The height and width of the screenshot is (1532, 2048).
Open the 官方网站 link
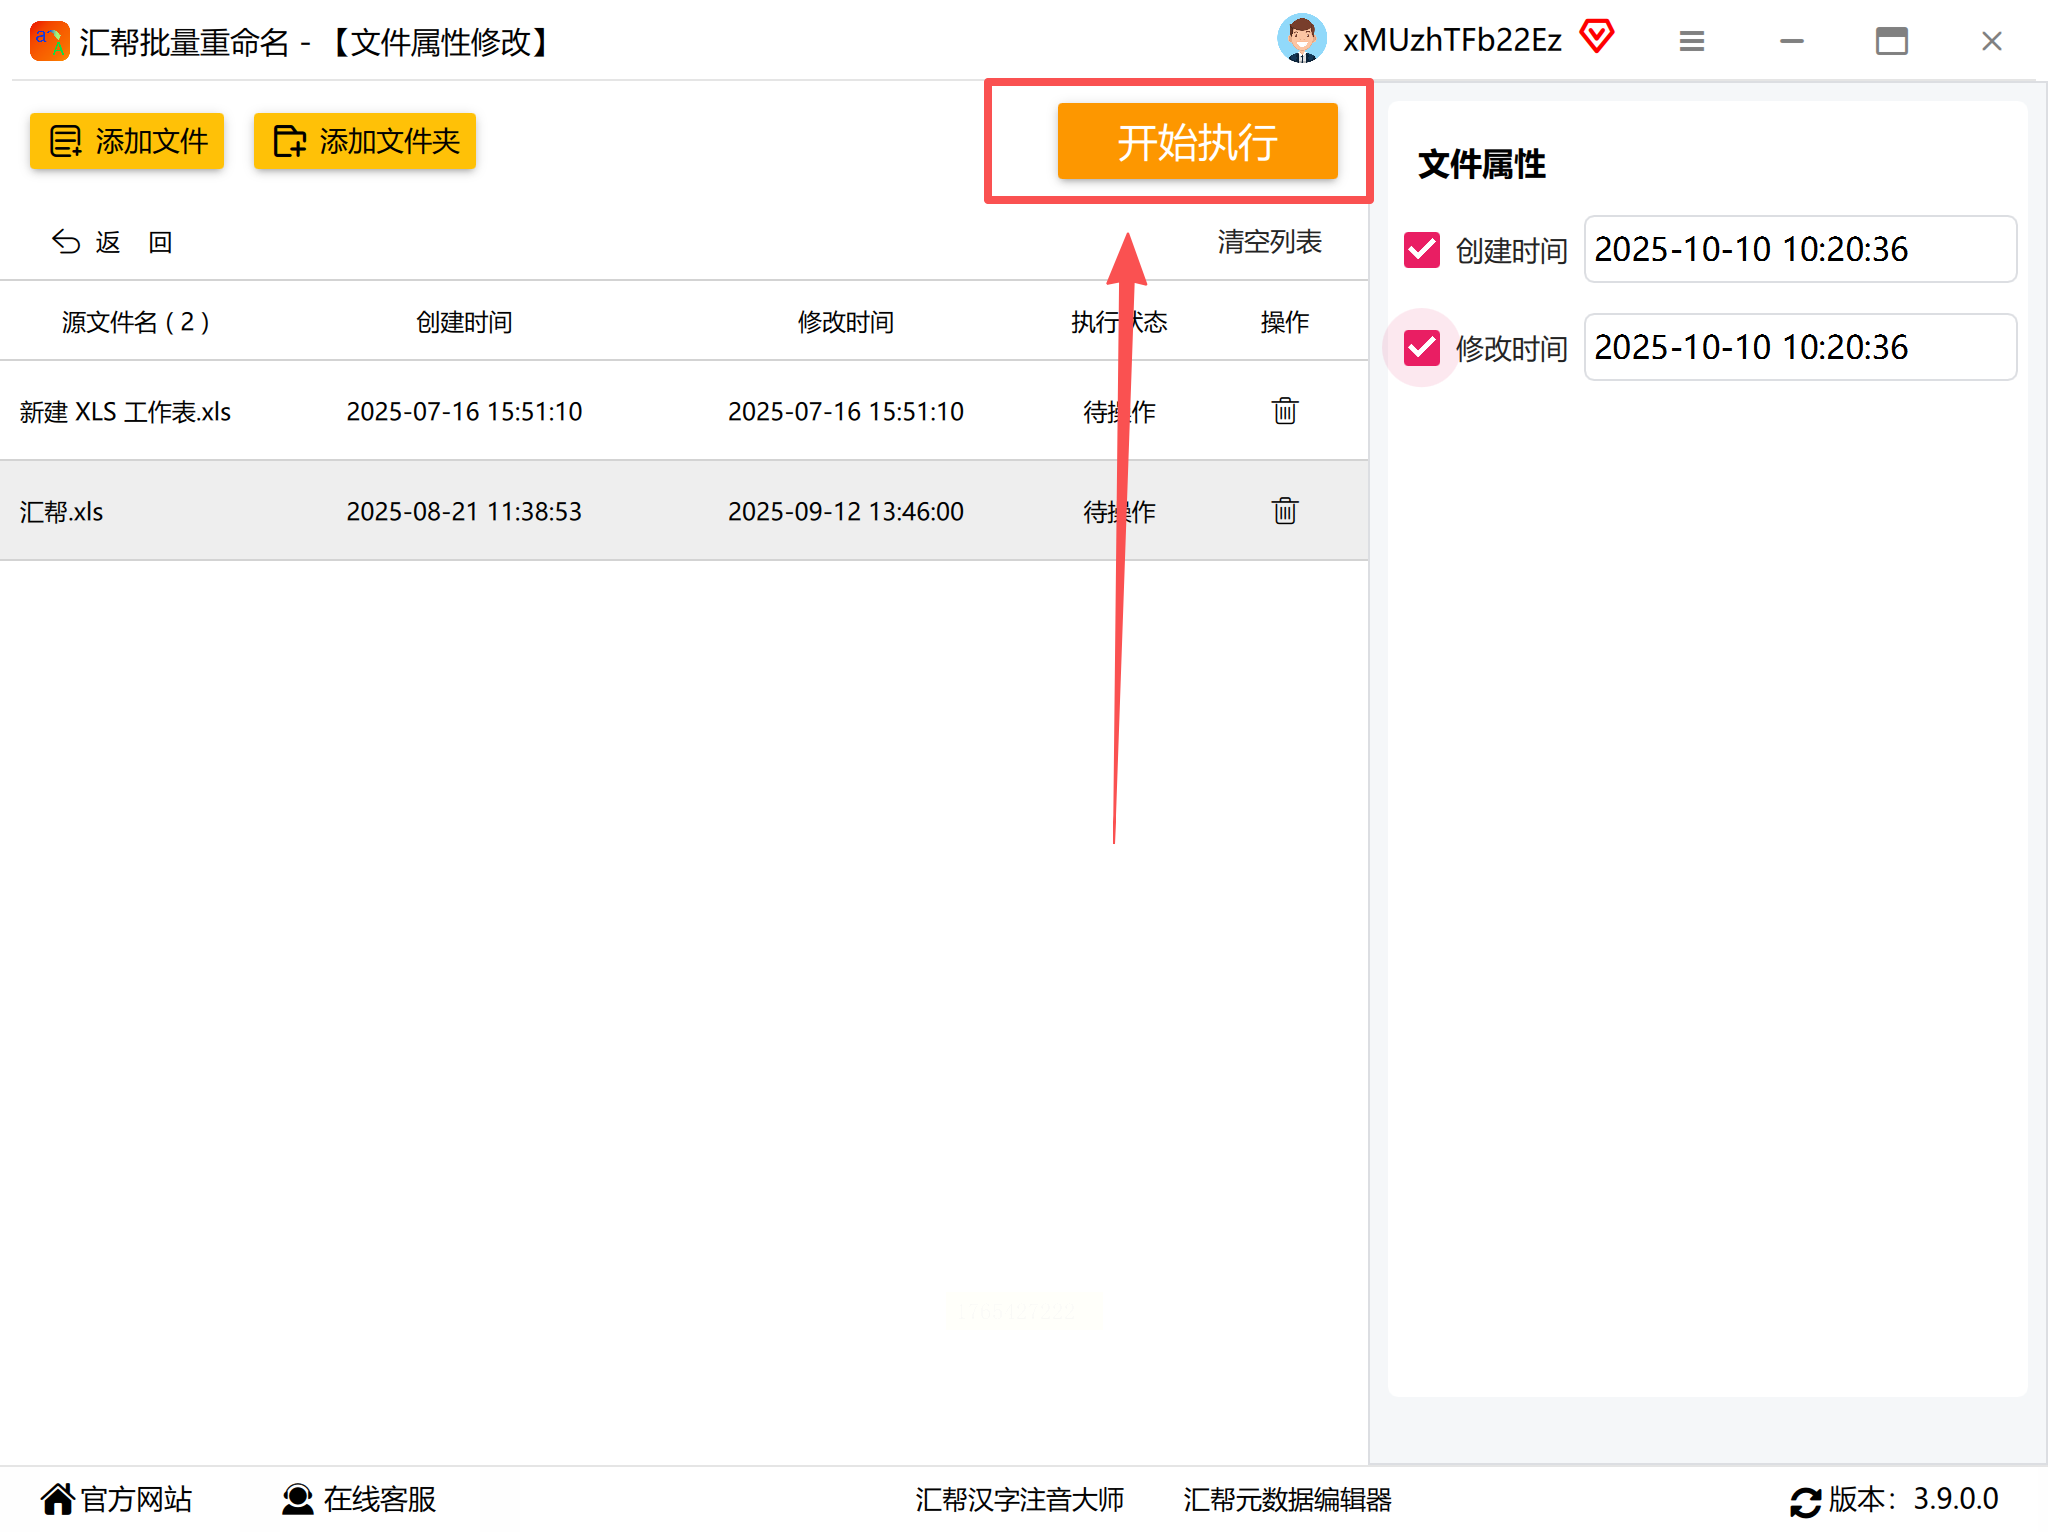117,1499
